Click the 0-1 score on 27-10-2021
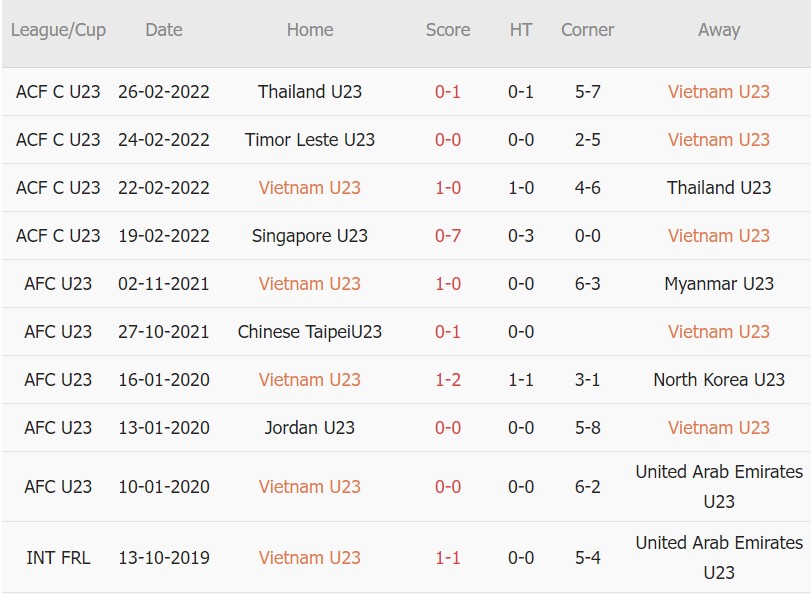 click(448, 332)
